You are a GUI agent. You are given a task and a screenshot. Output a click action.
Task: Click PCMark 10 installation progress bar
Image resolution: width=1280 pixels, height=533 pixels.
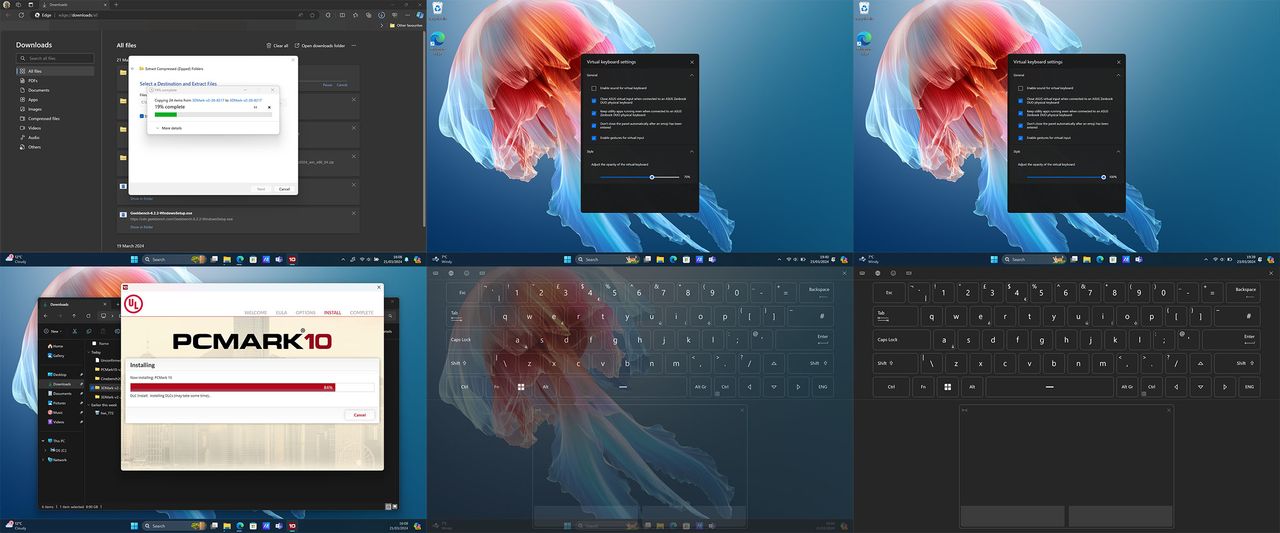click(252, 386)
